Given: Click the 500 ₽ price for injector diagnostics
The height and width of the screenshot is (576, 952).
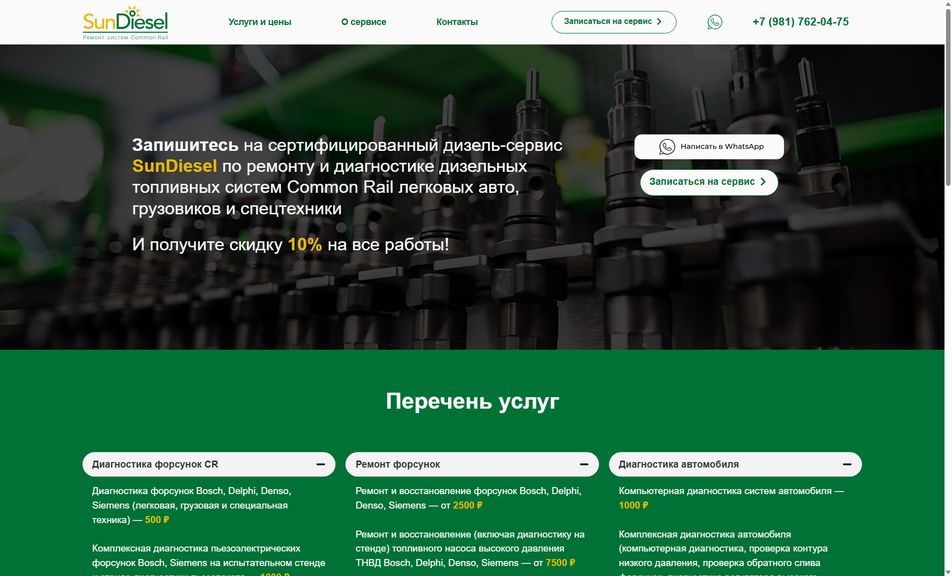Looking at the screenshot, I should [157, 520].
